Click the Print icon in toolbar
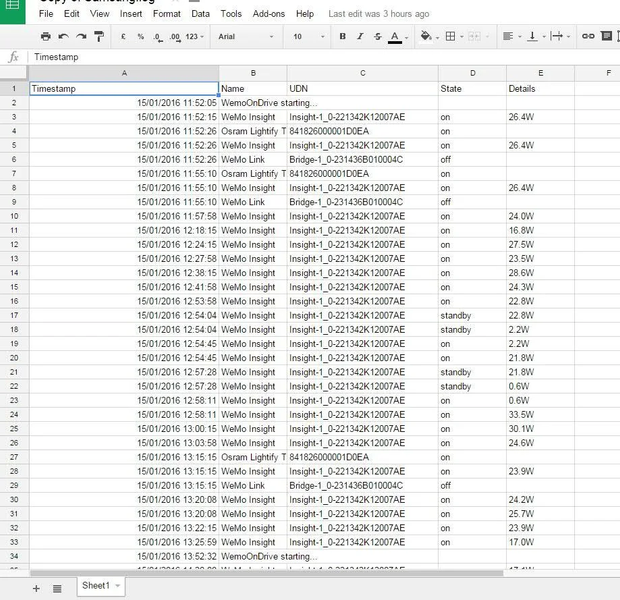 click(45, 36)
